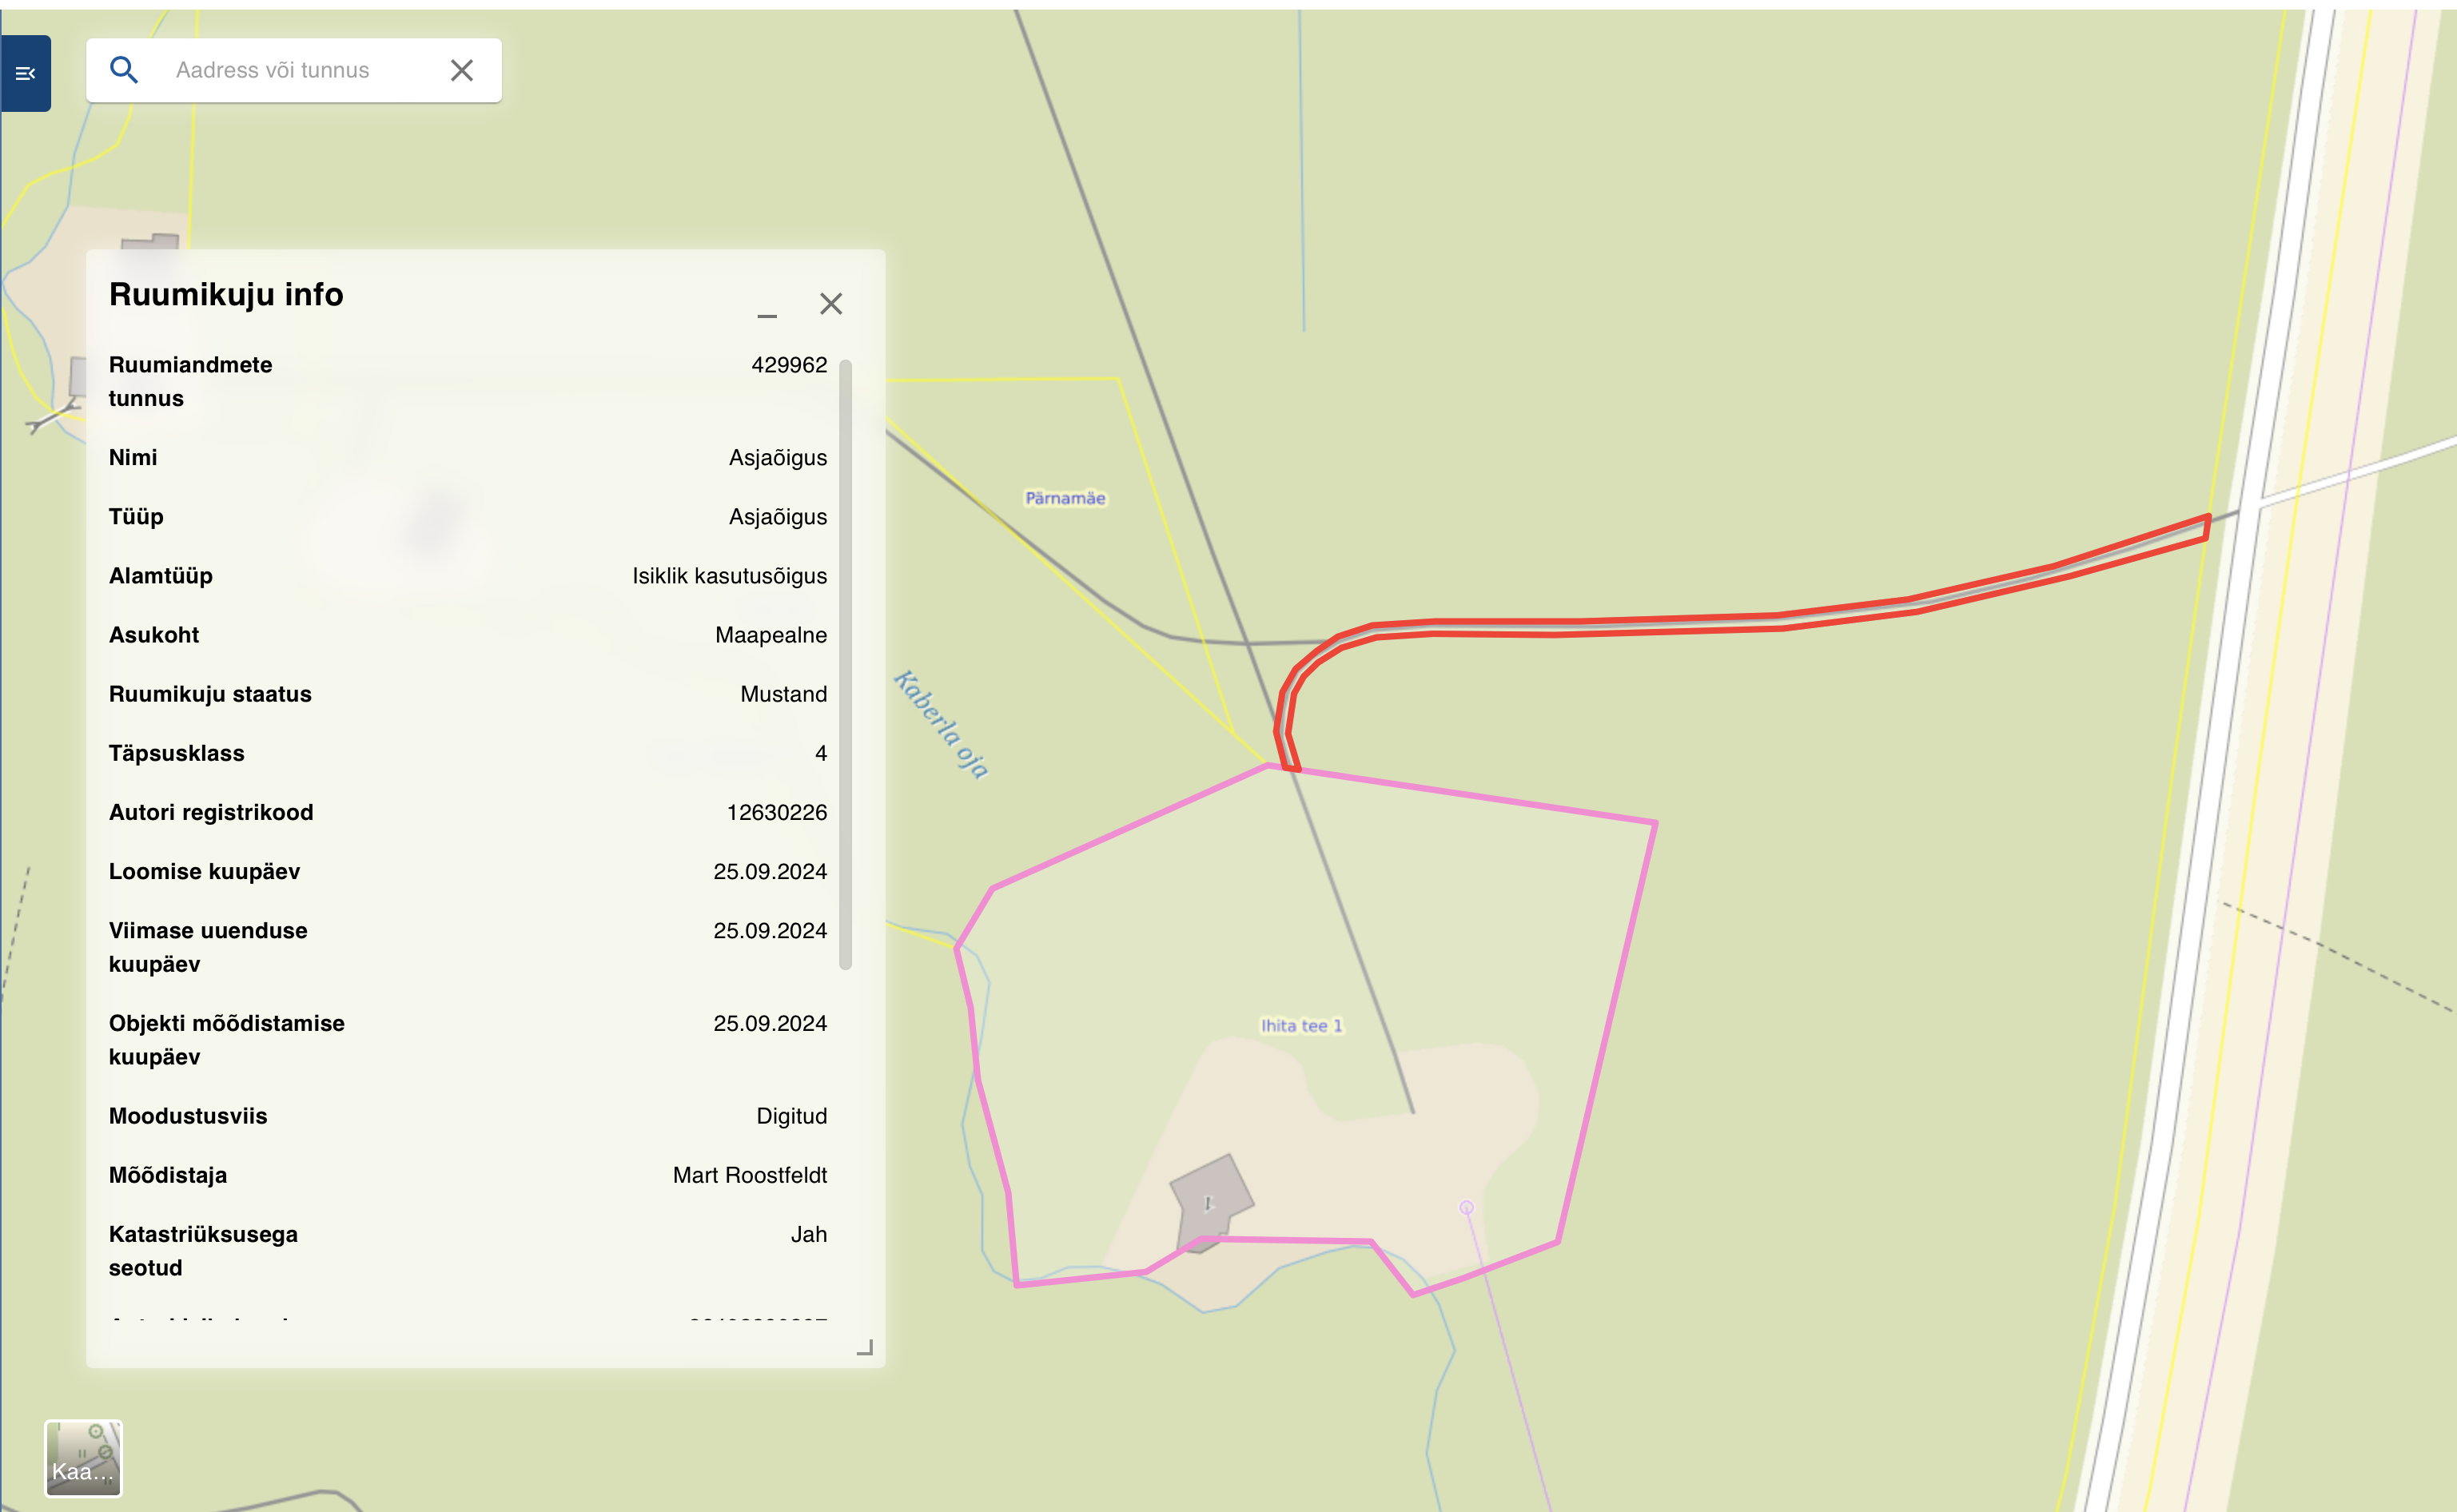Click the small purple circle marker
Image resolution: width=2457 pixels, height=1512 pixels.
point(1466,1208)
